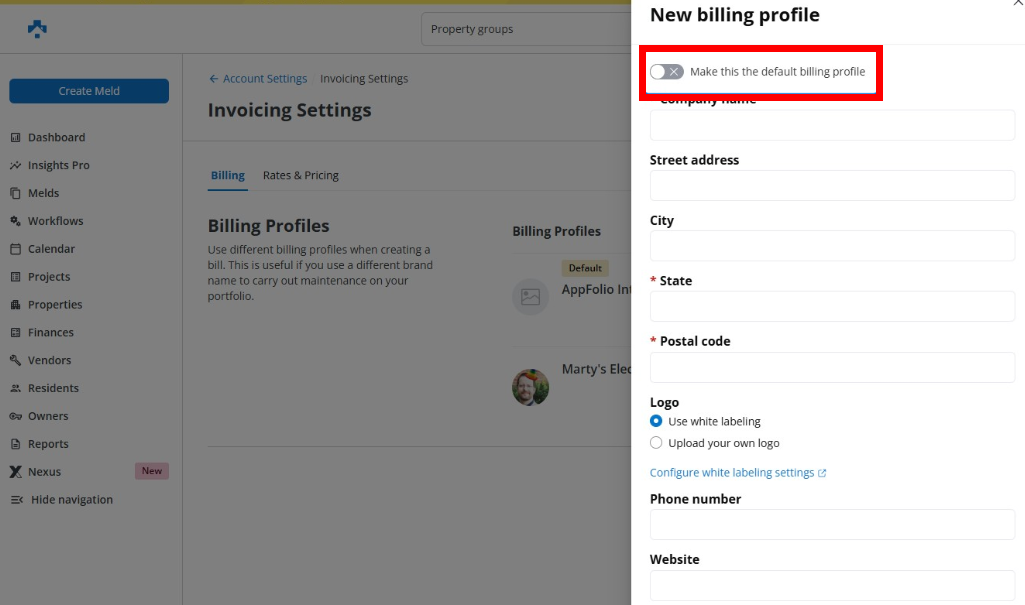This screenshot has height=605, width=1025.
Task: Open the Calendar sidebar item
Action: 51,249
